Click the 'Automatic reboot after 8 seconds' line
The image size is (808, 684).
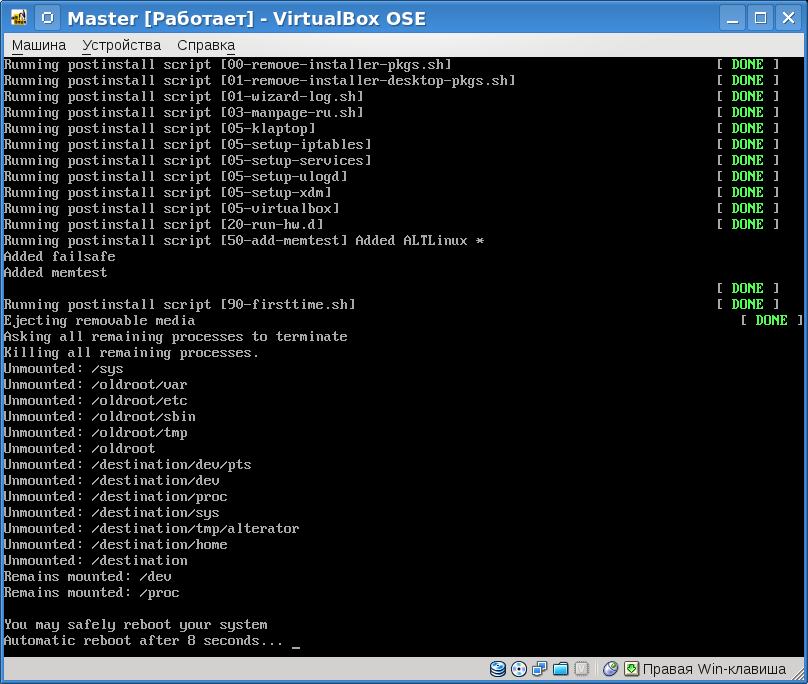click(x=143, y=641)
